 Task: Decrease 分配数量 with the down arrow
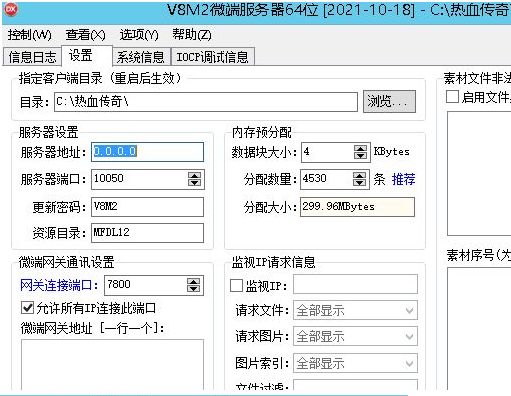click(359, 183)
